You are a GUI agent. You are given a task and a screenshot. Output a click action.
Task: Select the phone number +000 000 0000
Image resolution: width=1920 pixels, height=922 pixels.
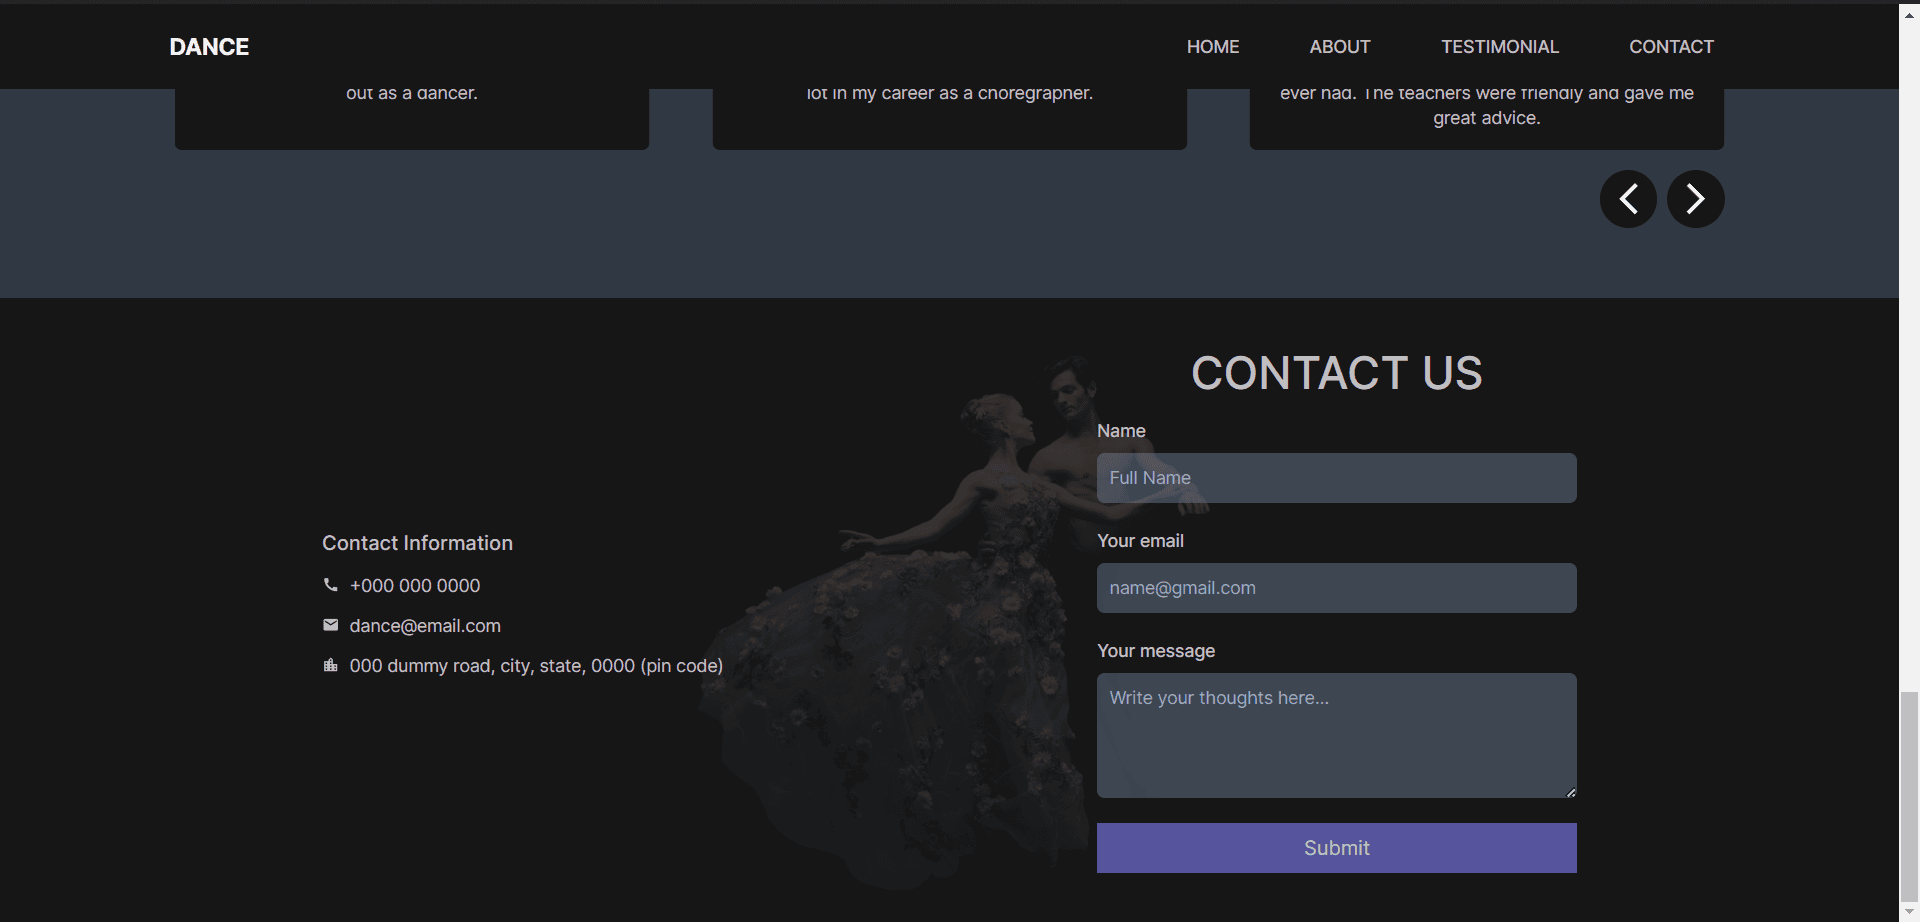click(x=415, y=586)
